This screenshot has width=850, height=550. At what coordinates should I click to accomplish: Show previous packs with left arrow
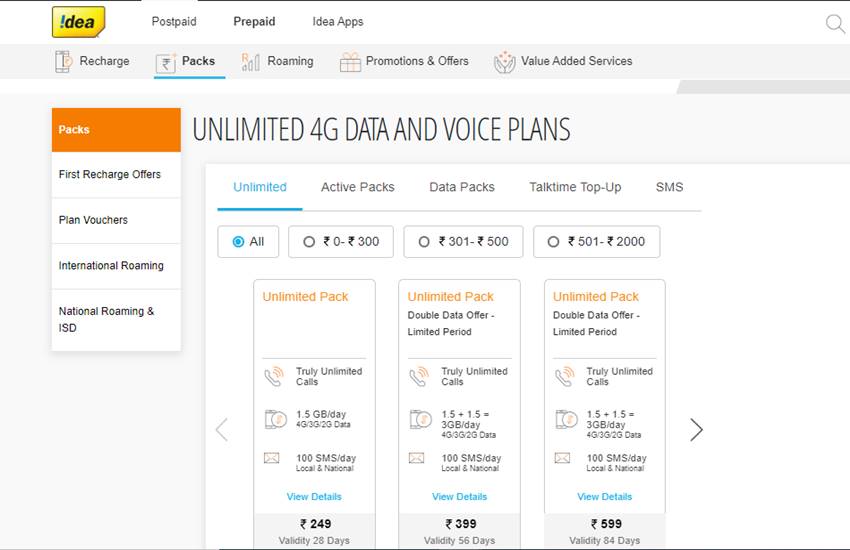point(222,430)
